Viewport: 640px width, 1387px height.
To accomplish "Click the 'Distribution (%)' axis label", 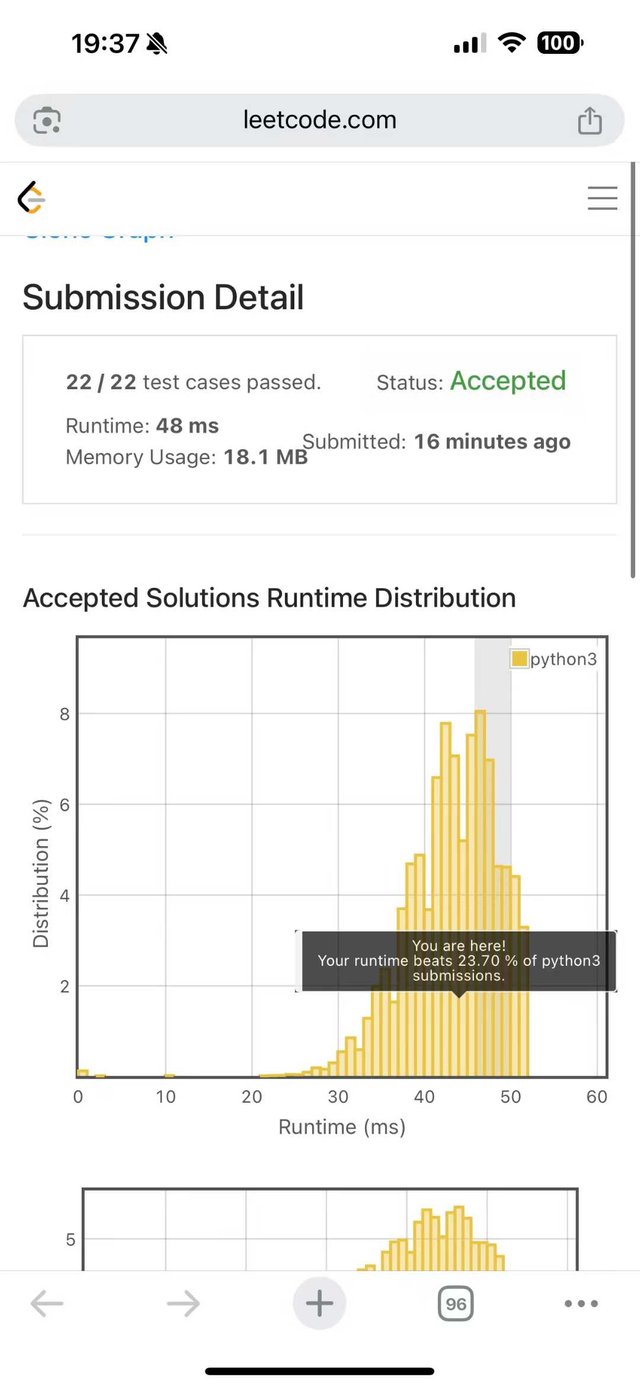I will (x=41, y=873).
